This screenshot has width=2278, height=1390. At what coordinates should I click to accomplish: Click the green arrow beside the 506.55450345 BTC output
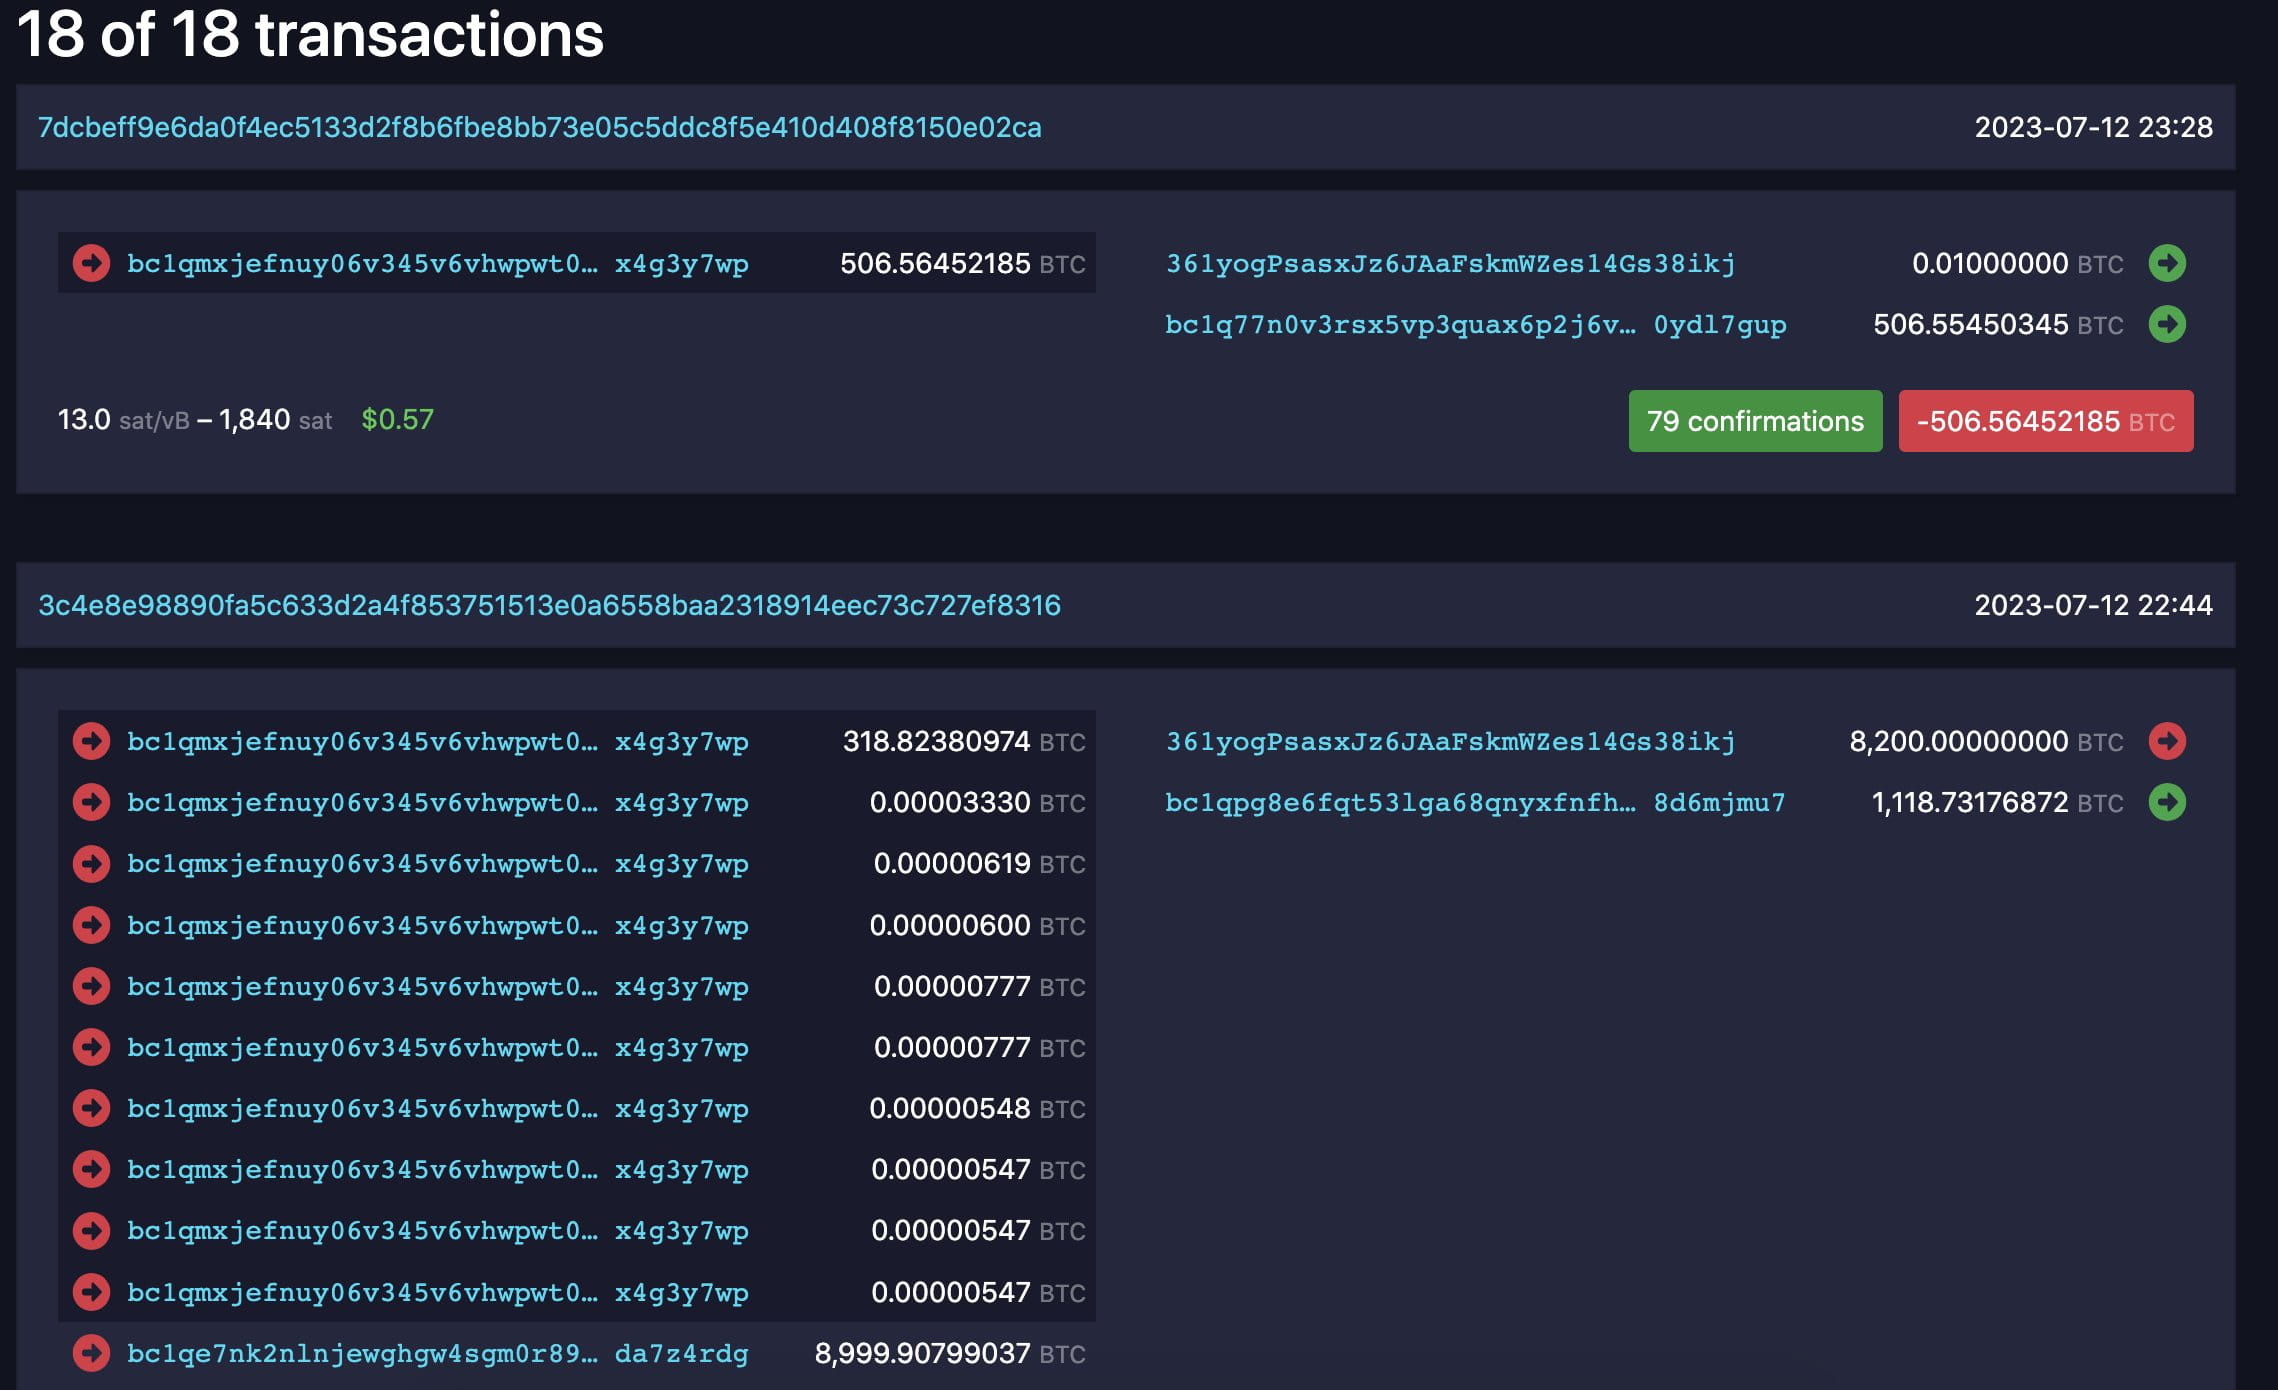(2167, 325)
